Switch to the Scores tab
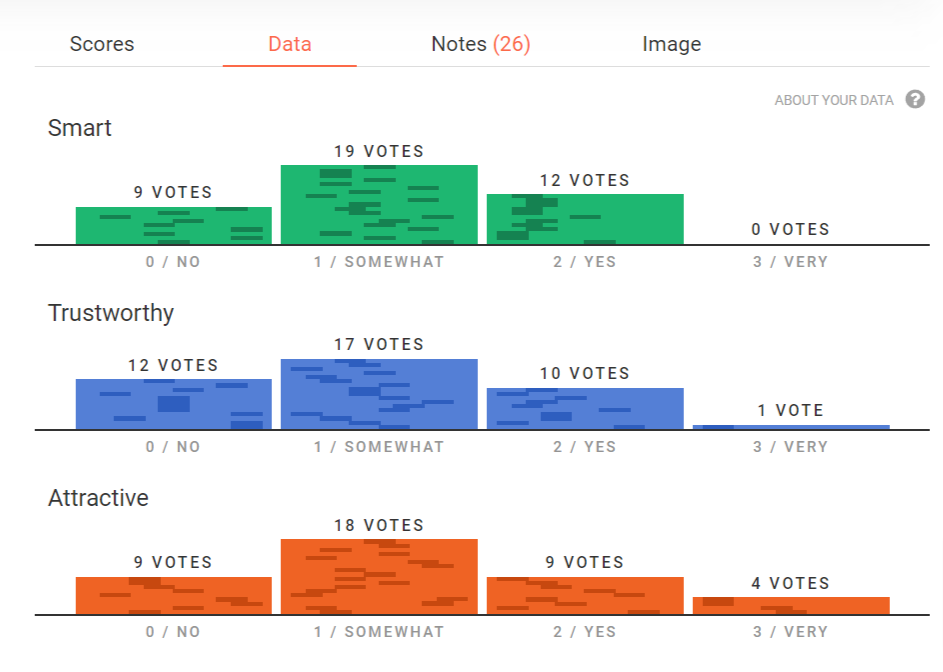The image size is (943, 672). (102, 44)
